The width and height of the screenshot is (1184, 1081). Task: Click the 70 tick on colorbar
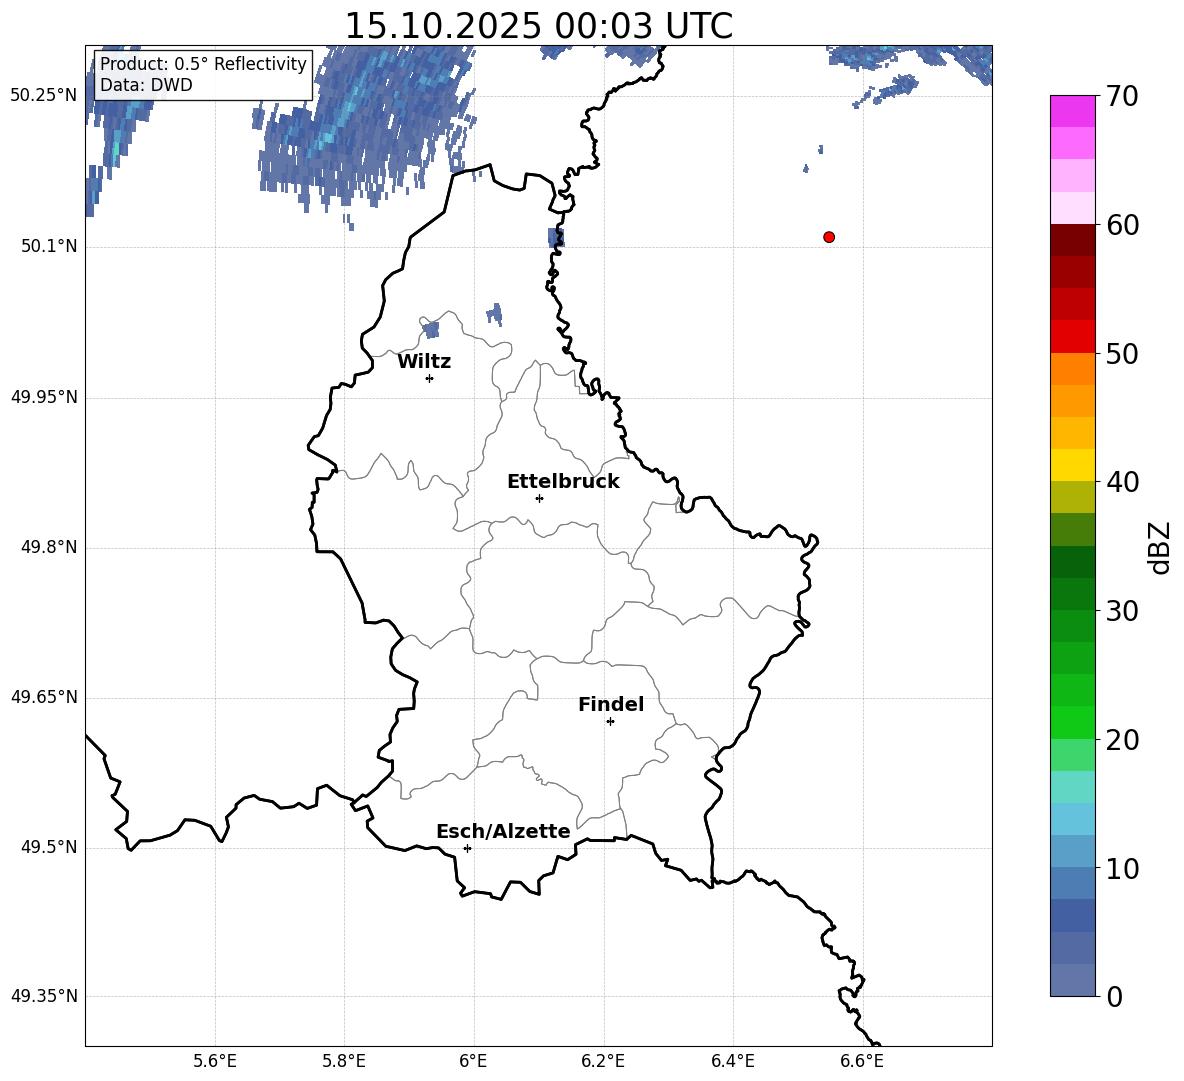(x=1122, y=96)
